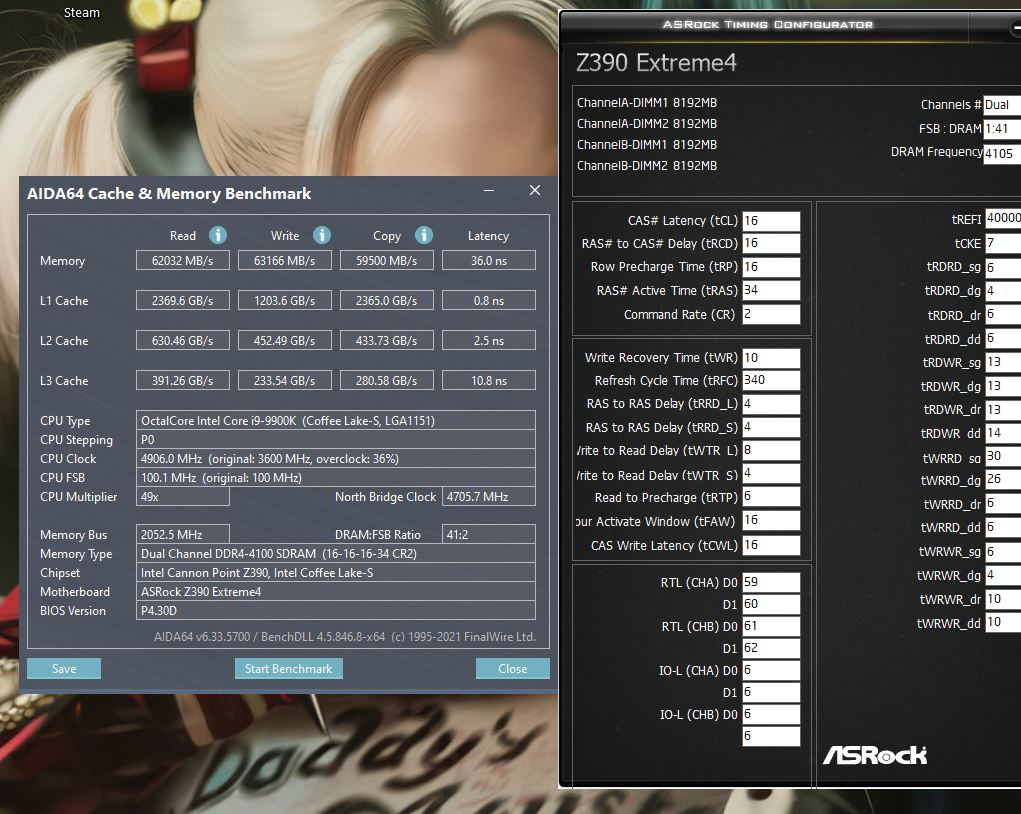The image size is (1021, 814).
Task: Minimize the AIDA64 benchmark window
Action: [489, 190]
